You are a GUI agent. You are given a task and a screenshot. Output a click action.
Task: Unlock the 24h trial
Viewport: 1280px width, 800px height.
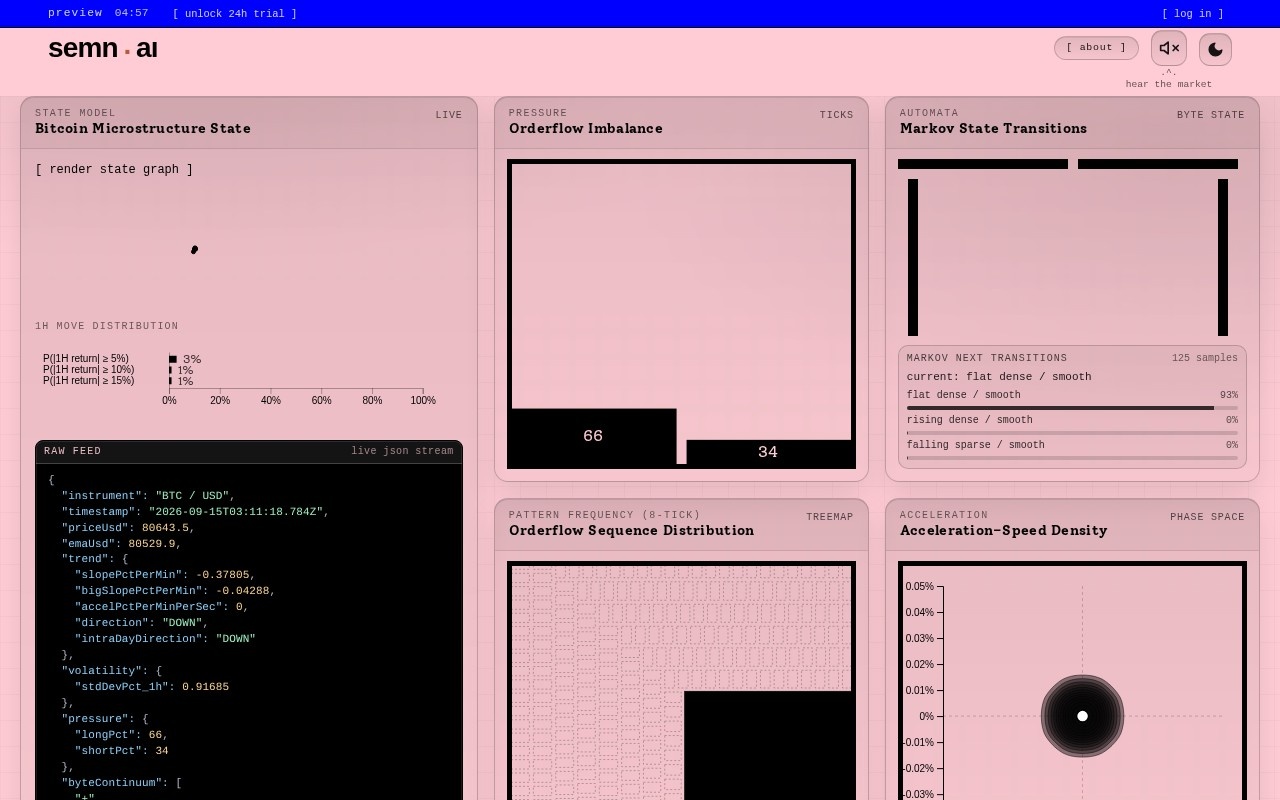point(234,13)
